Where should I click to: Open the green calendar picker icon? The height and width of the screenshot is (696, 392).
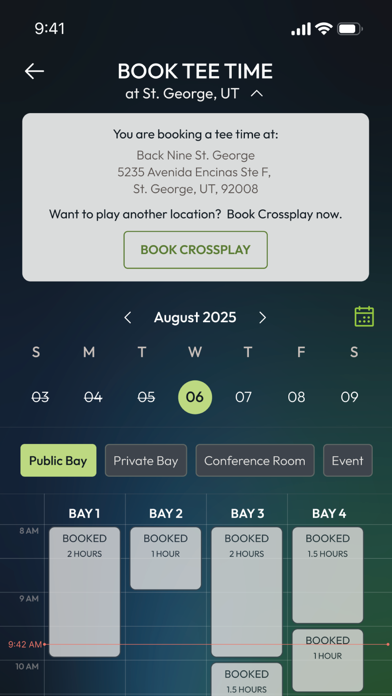coord(364,316)
